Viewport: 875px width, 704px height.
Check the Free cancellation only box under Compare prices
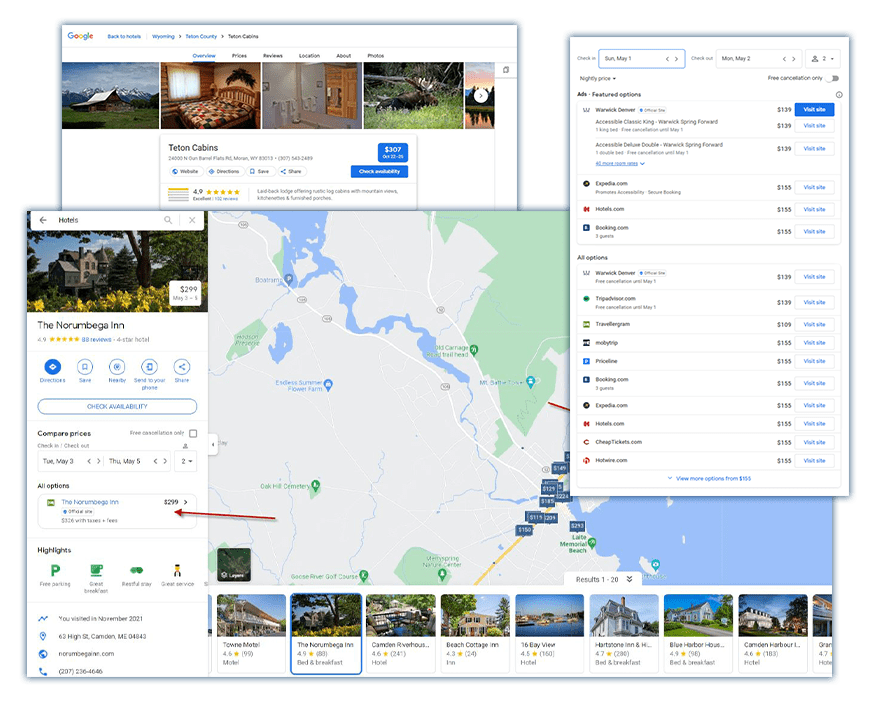tap(193, 434)
